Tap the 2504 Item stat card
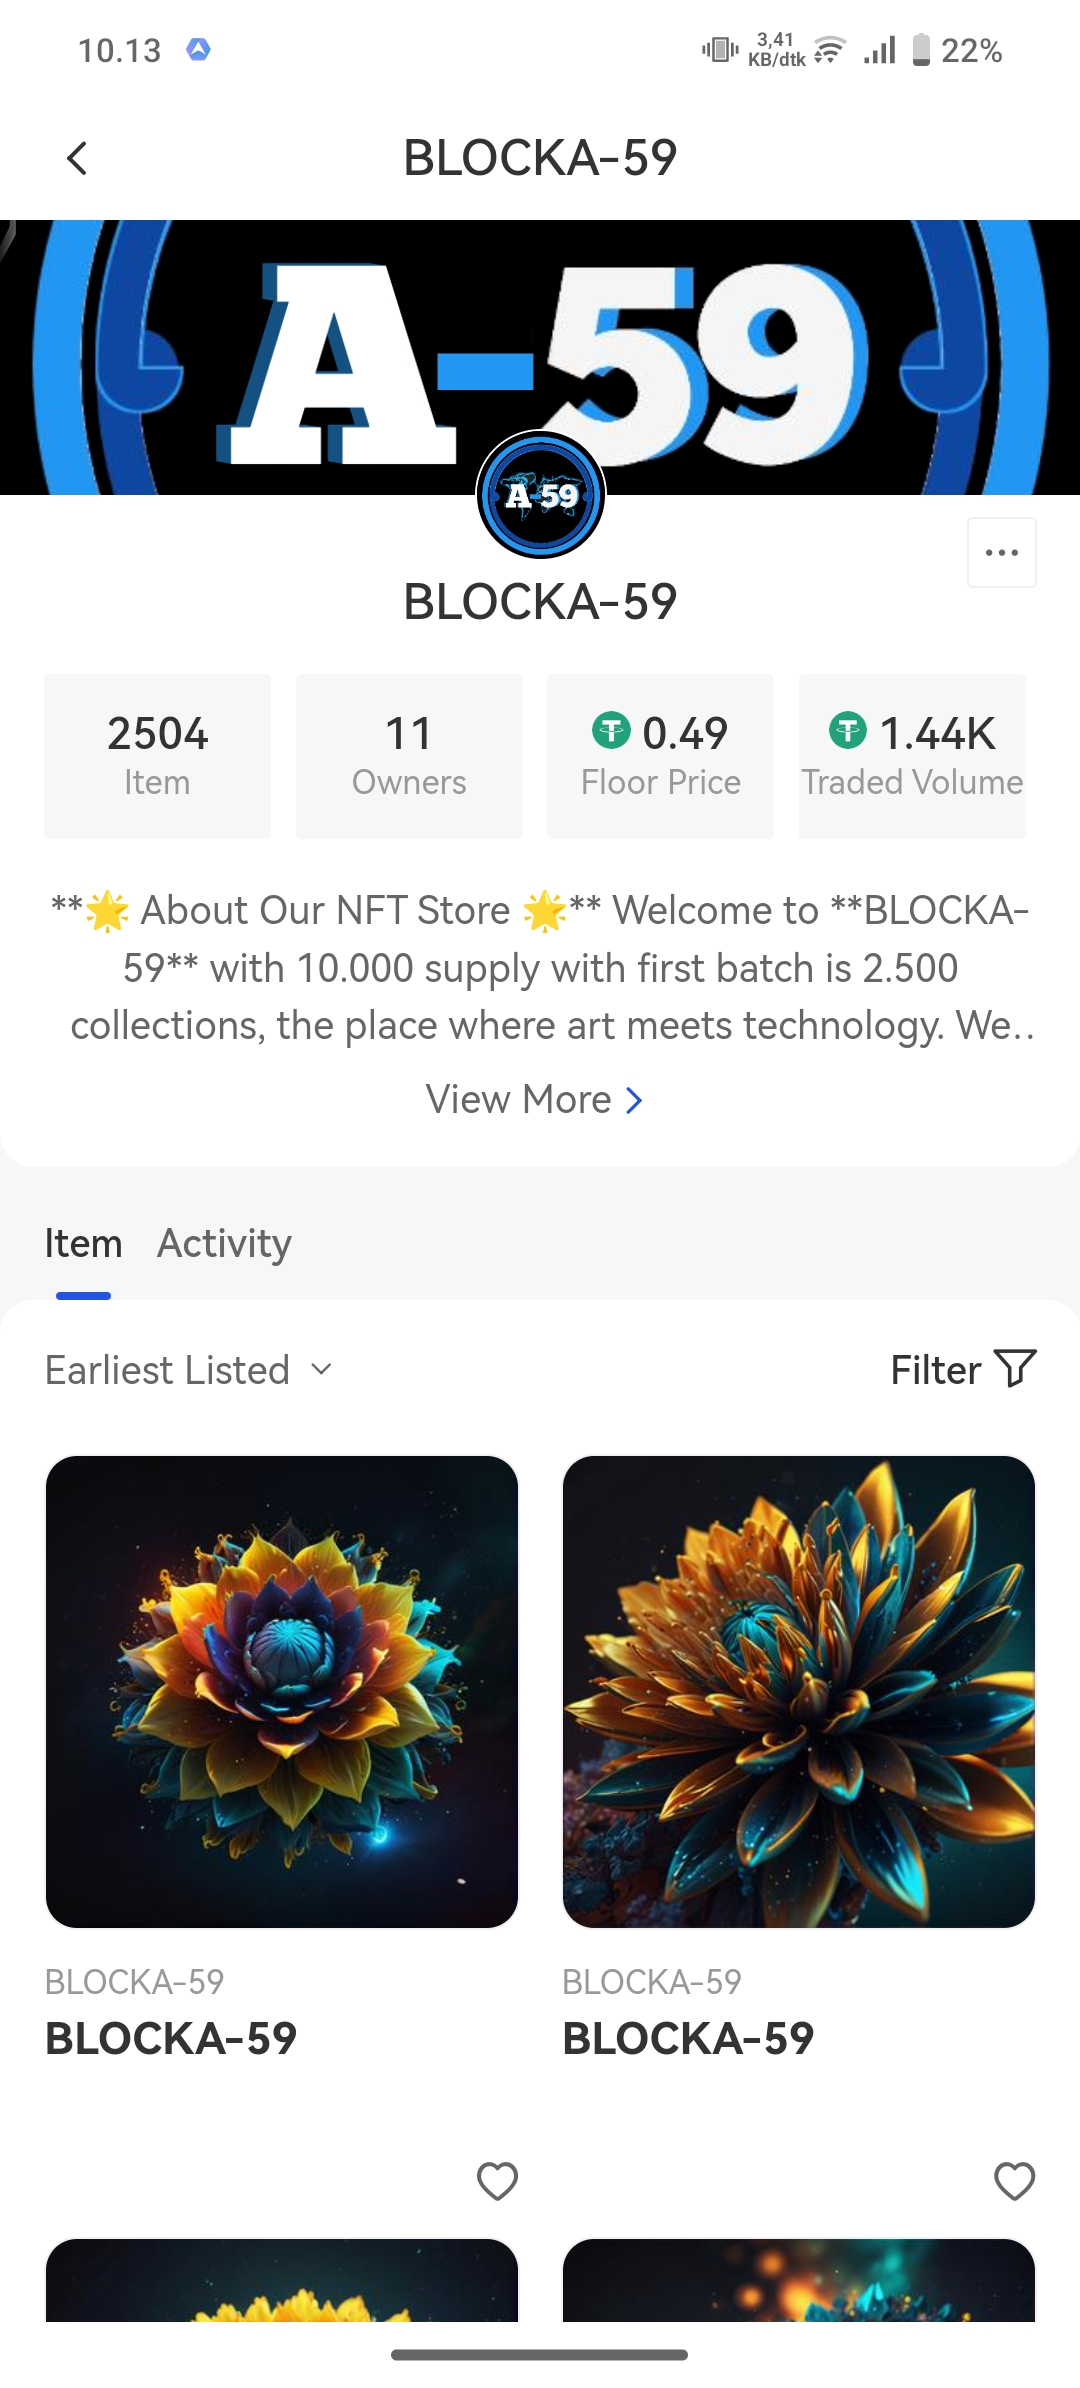 coord(157,756)
